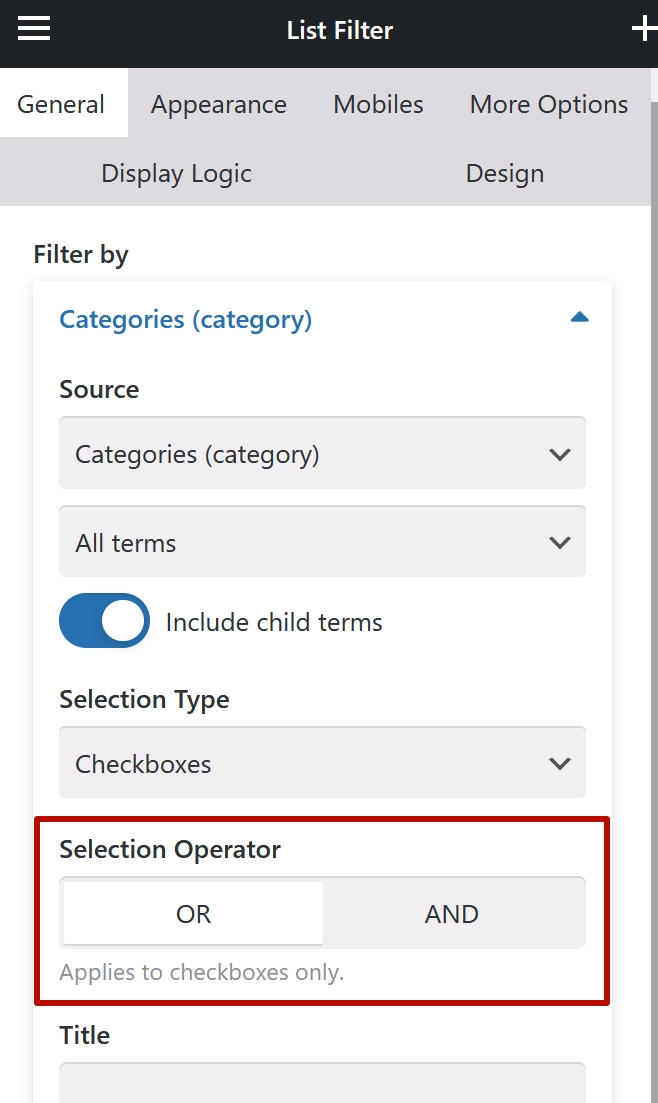This screenshot has width=658, height=1103.
Task: Toggle Include child terms switch
Action: coord(104,620)
